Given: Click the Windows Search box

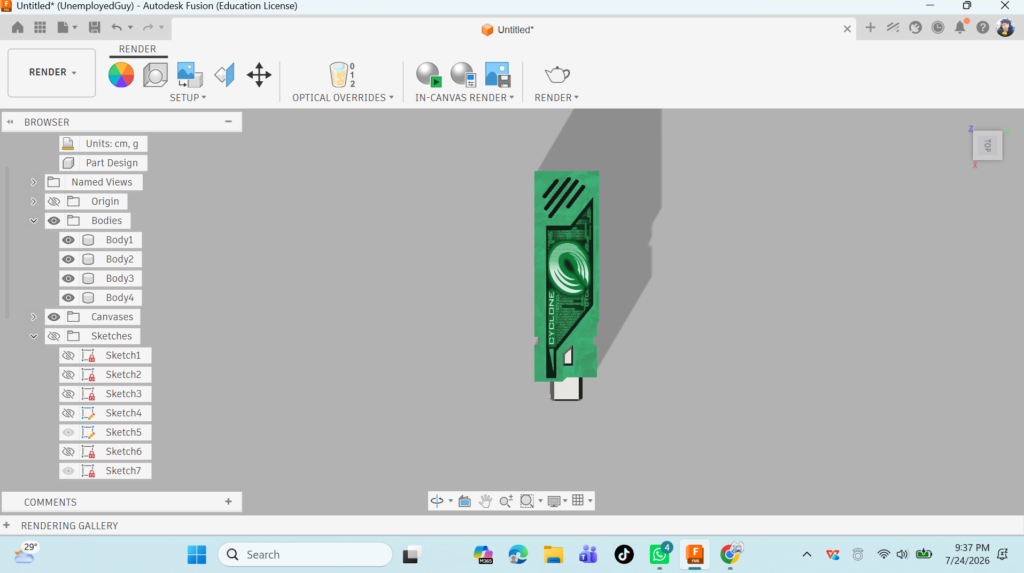Looking at the screenshot, I should [305, 555].
